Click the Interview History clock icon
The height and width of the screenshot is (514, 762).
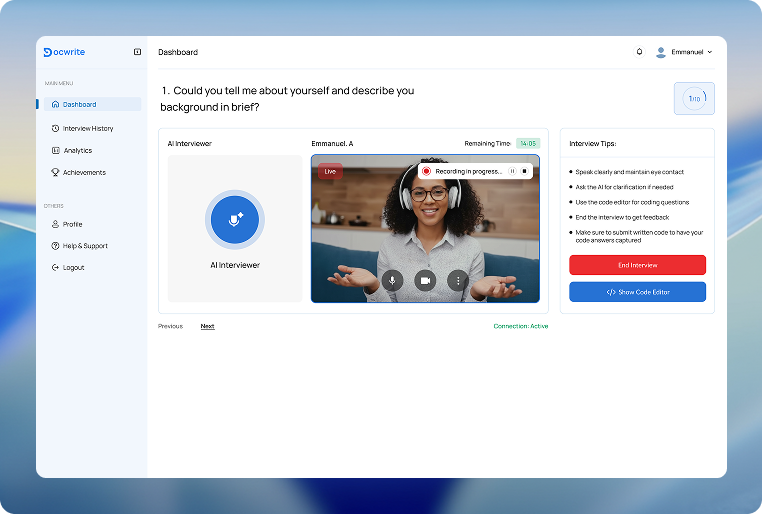pyautogui.click(x=55, y=128)
